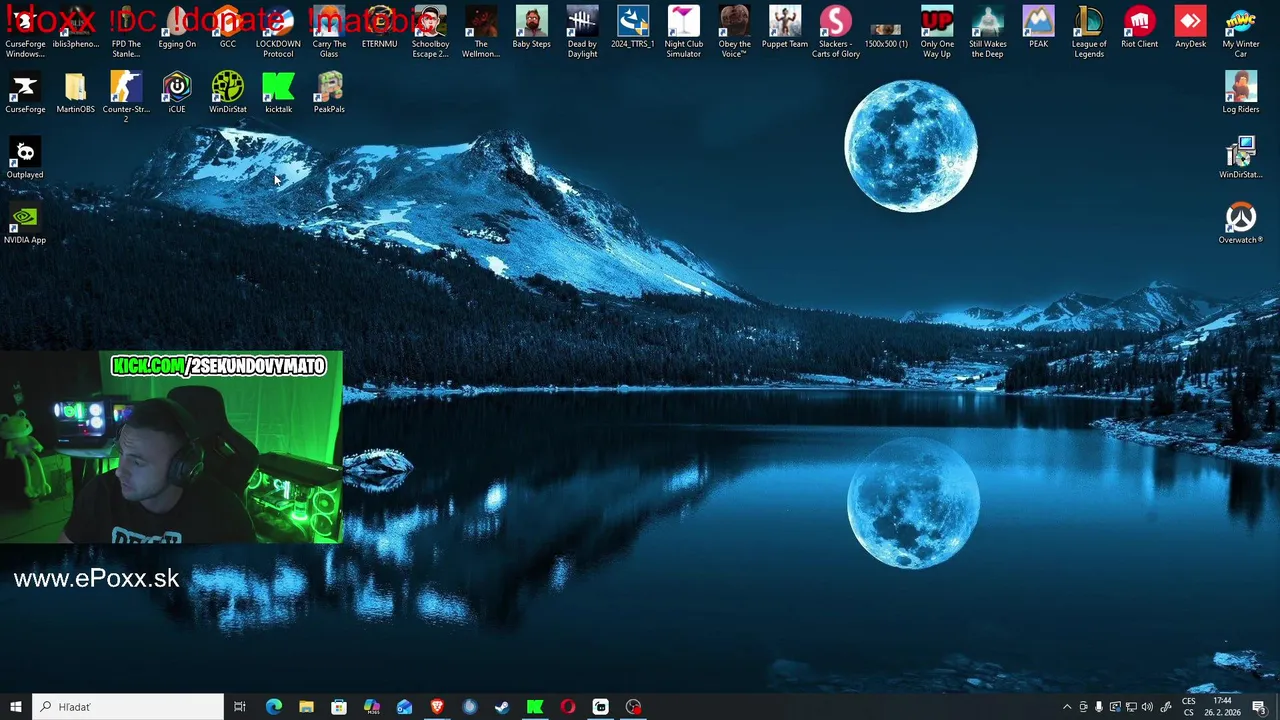1280x720 pixels.
Task: Select the Log Riders desktop icon
Action: click(1241, 92)
